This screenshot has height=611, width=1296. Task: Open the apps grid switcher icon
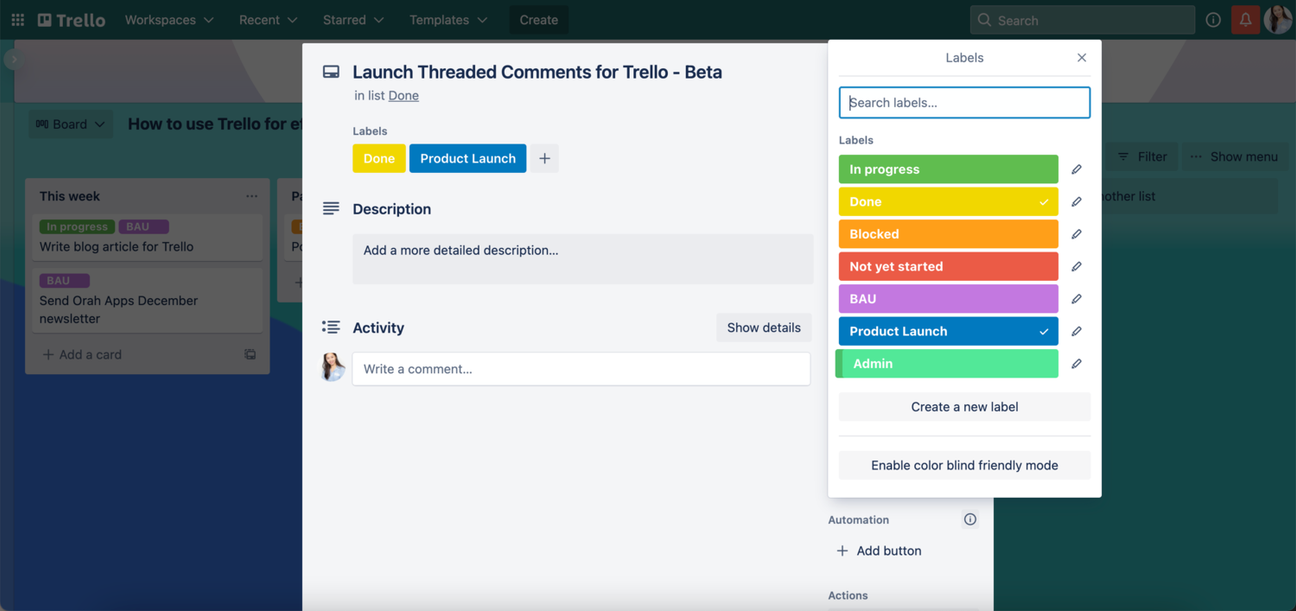click(17, 20)
